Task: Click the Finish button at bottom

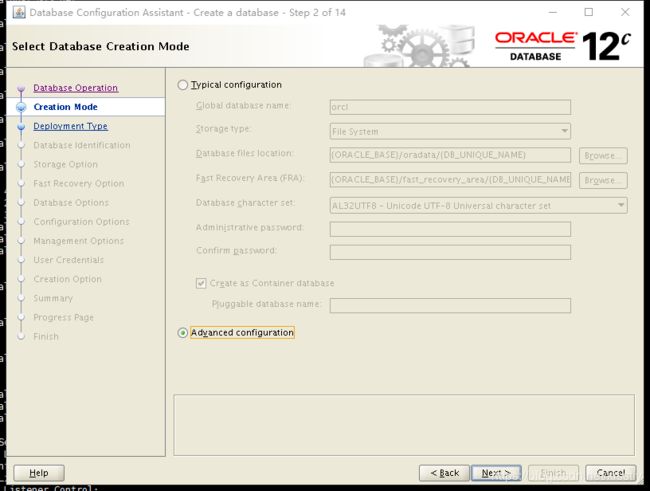Action: tap(553, 473)
